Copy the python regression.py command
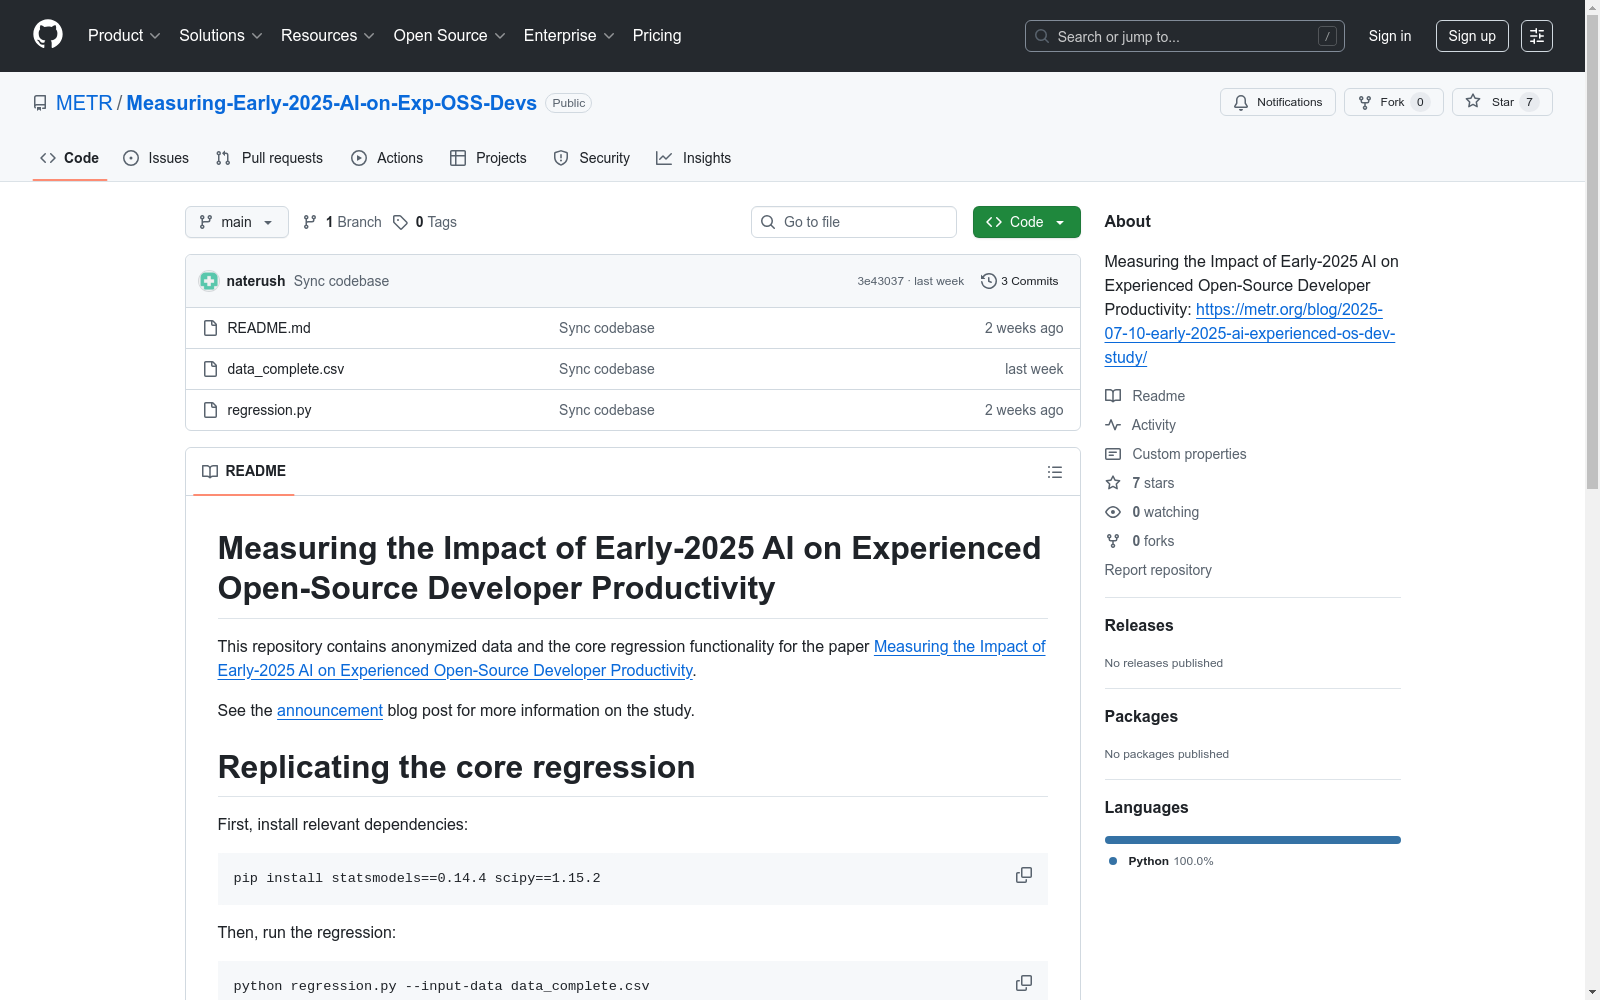The width and height of the screenshot is (1600, 1000). click(x=1024, y=984)
